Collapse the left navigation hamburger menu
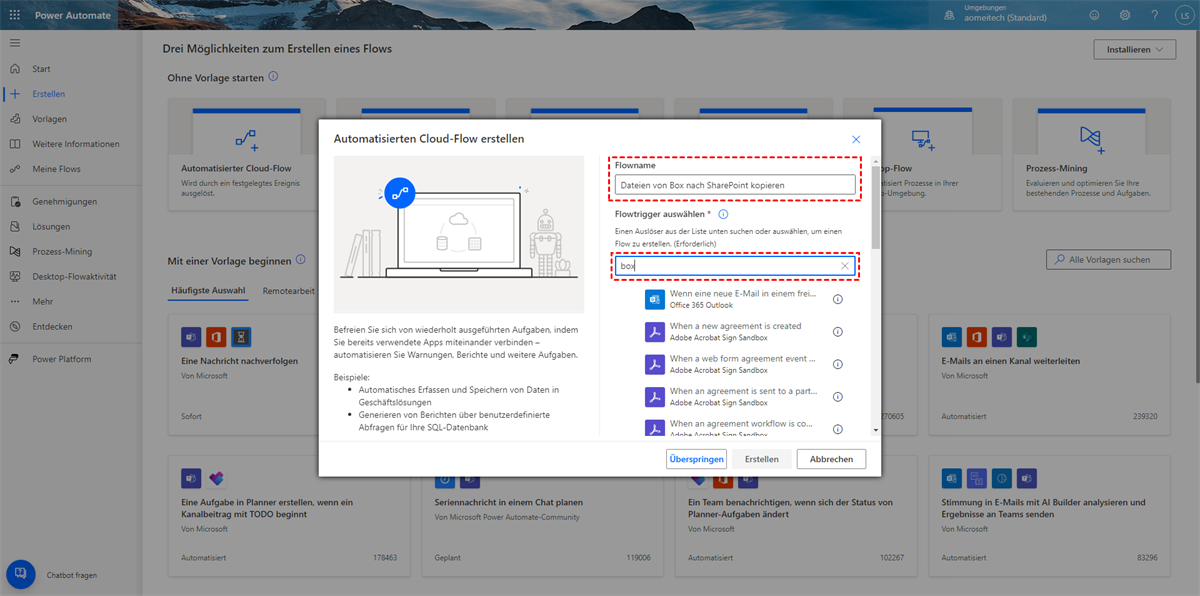The height and width of the screenshot is (596, 1200). (x=14, y=43)
